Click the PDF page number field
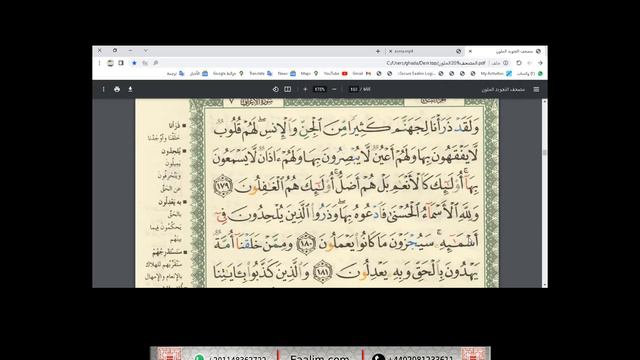 coord(353,89)
